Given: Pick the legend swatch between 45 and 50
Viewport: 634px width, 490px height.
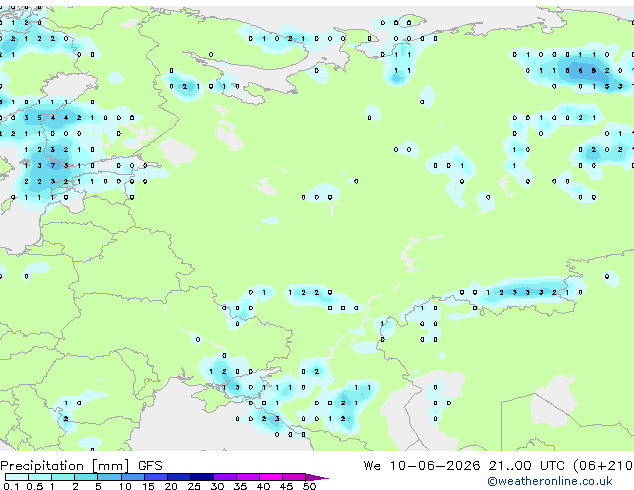Looking at the screenshot, I should [294, 477].
